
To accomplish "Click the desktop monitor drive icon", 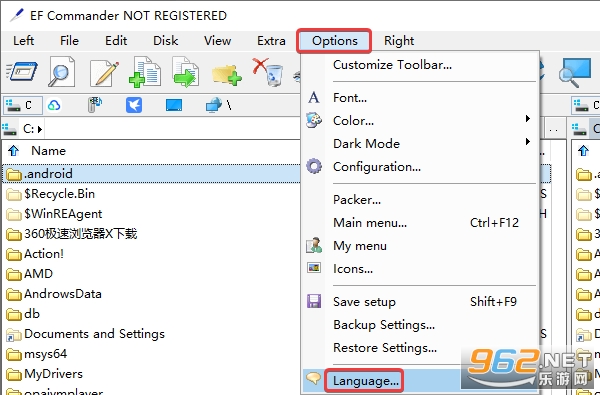I will [x=174, y=105].
